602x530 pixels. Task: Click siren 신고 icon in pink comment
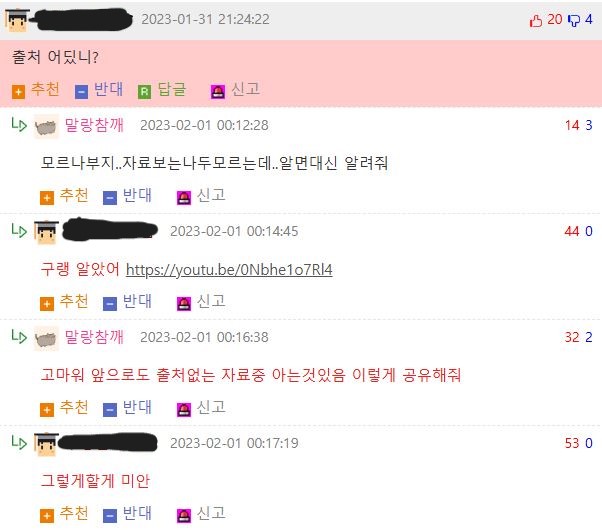pos(218,92)
